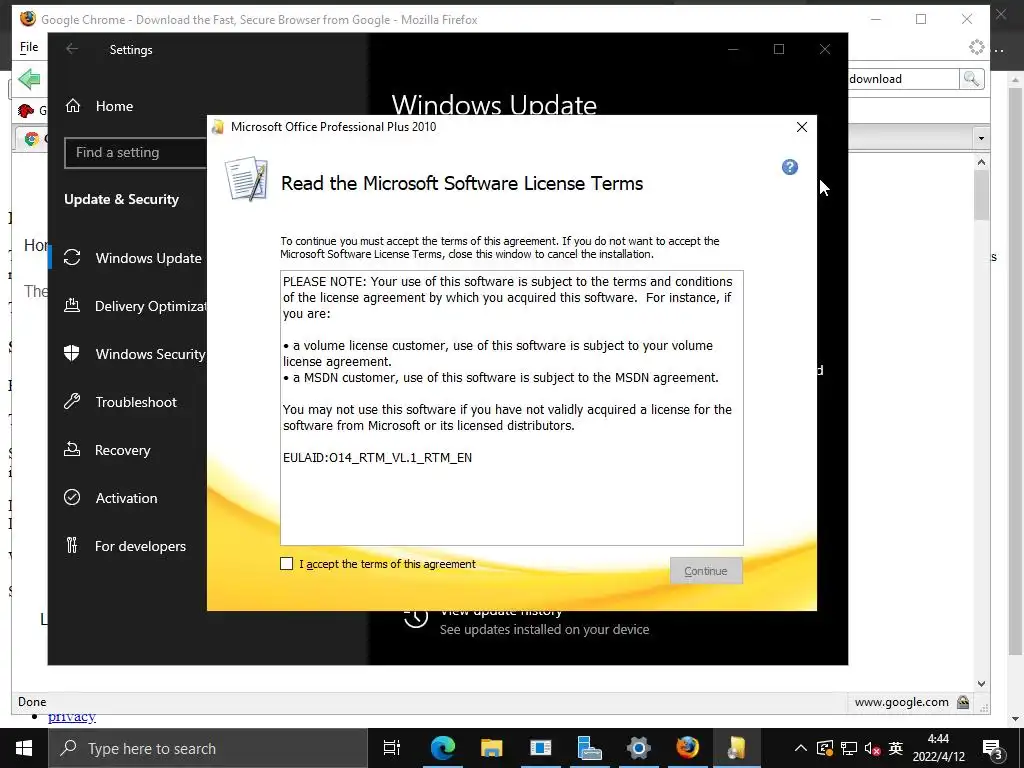Screen dimensions: 1024x768
Task: Click the Firefox search box containing 'download'
Action: pos(903,79)
